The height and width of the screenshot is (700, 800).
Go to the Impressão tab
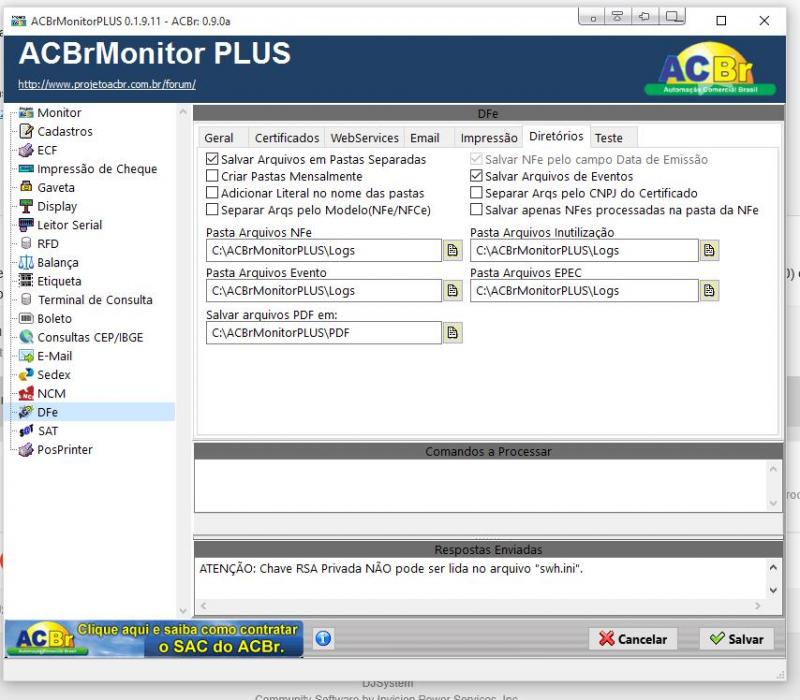tap(489, 138)
